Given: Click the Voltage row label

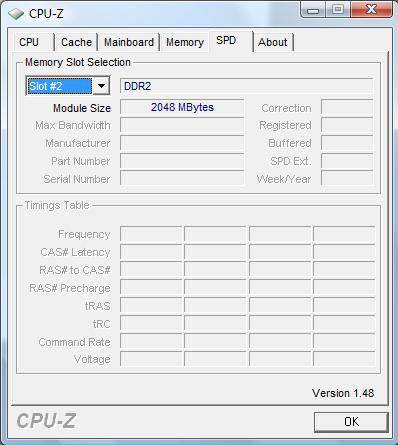Looking at the screenshot, I should click(x=92, y=360).
